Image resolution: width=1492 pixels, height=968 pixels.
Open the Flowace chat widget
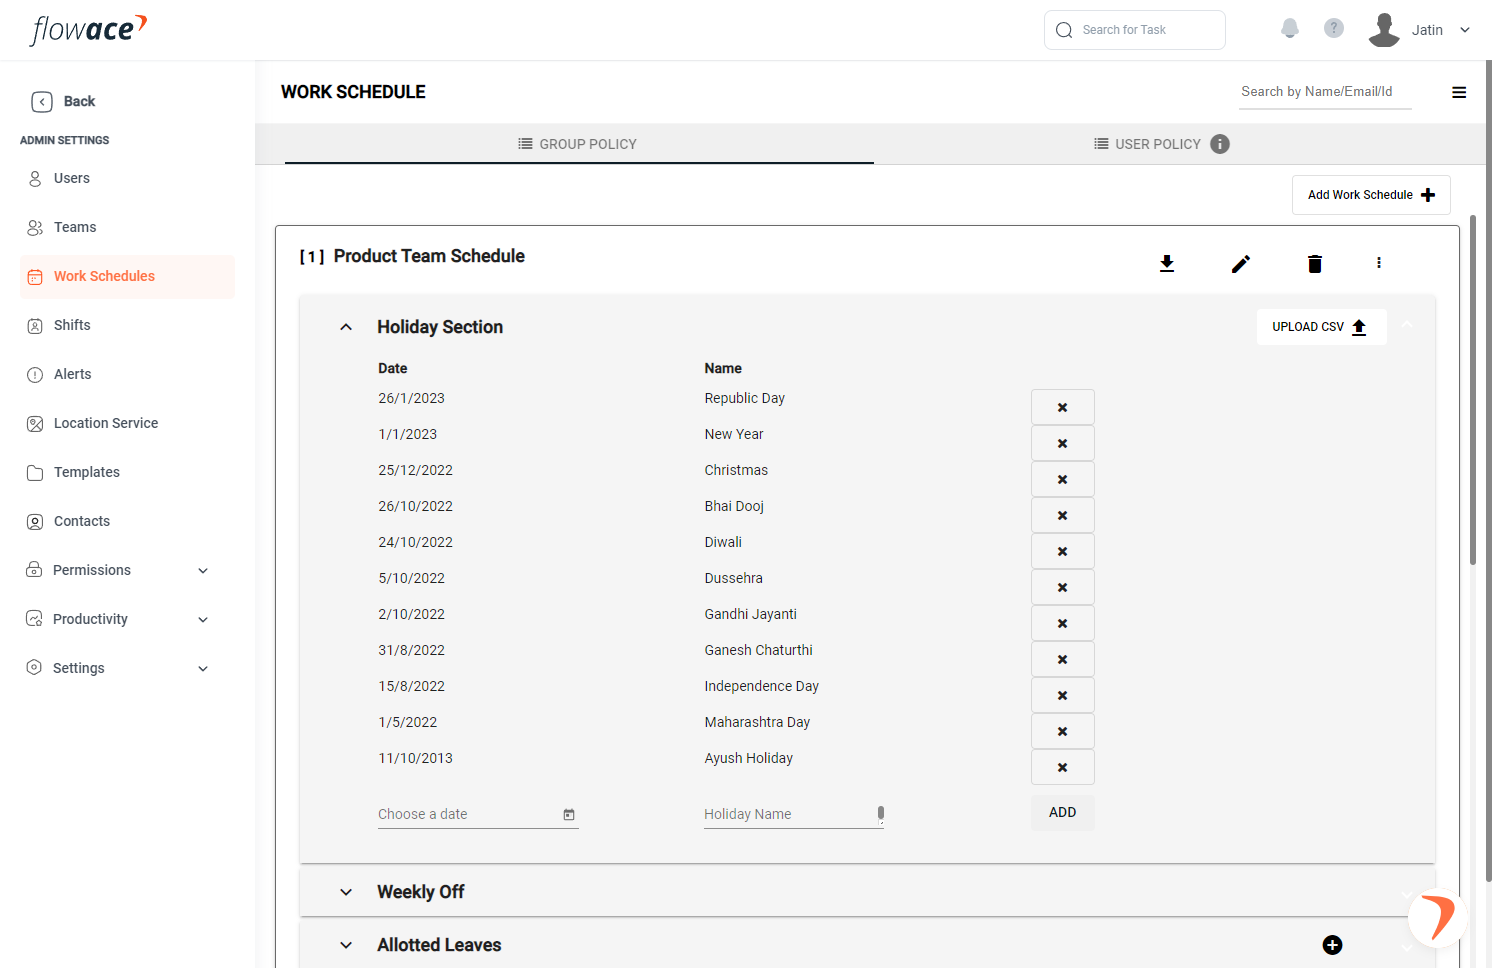[1438, 917]
